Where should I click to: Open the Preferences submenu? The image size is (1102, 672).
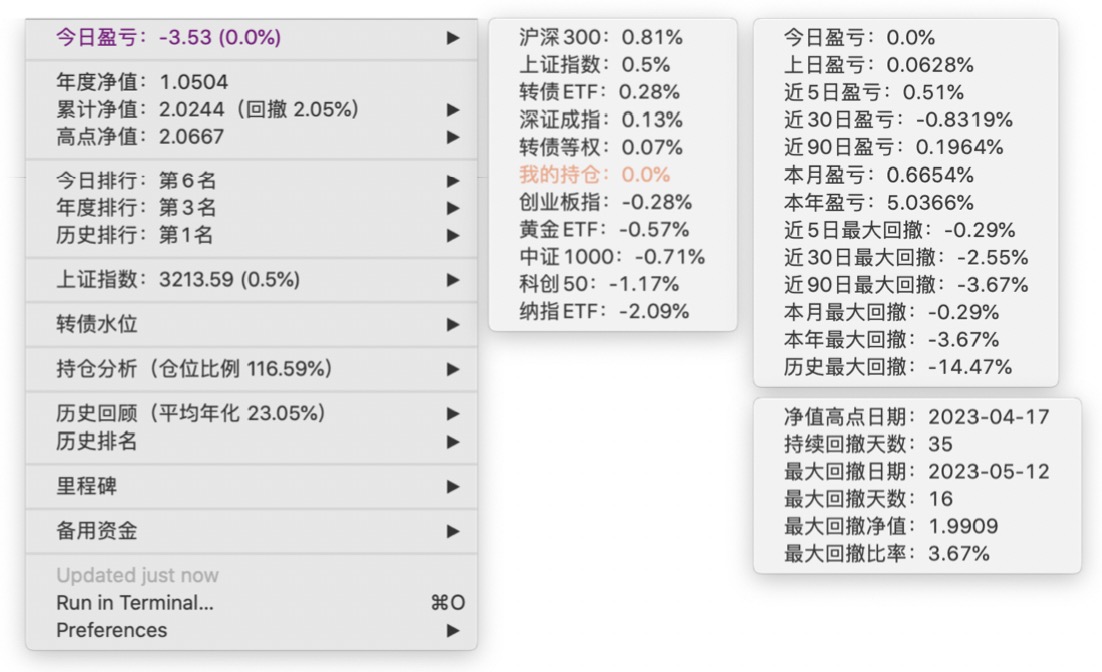112,630
